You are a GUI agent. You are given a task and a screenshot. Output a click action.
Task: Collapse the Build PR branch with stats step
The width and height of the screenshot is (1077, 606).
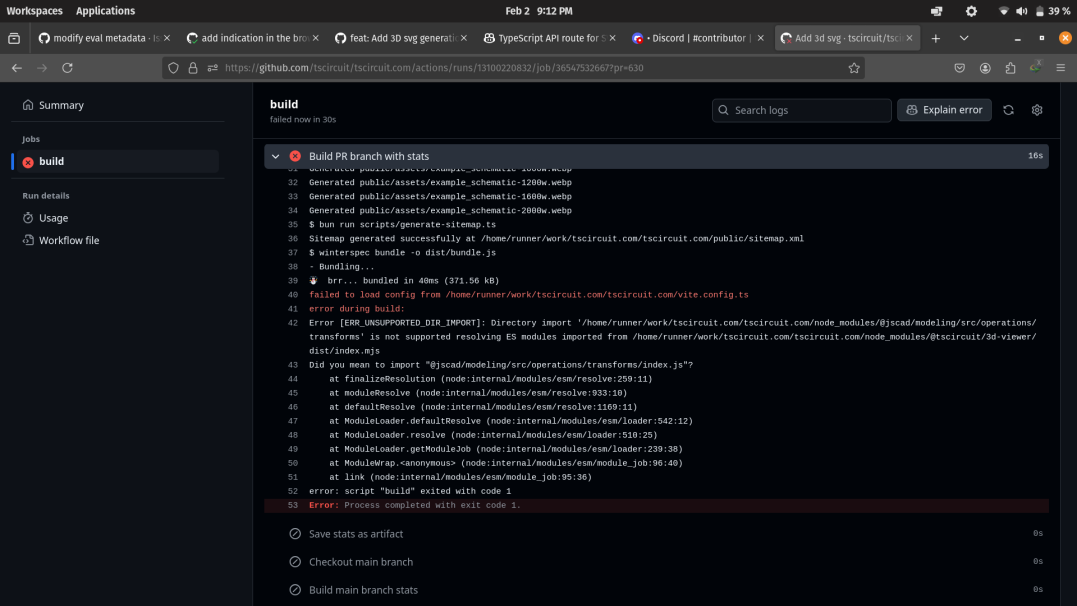tap(276, 156)
